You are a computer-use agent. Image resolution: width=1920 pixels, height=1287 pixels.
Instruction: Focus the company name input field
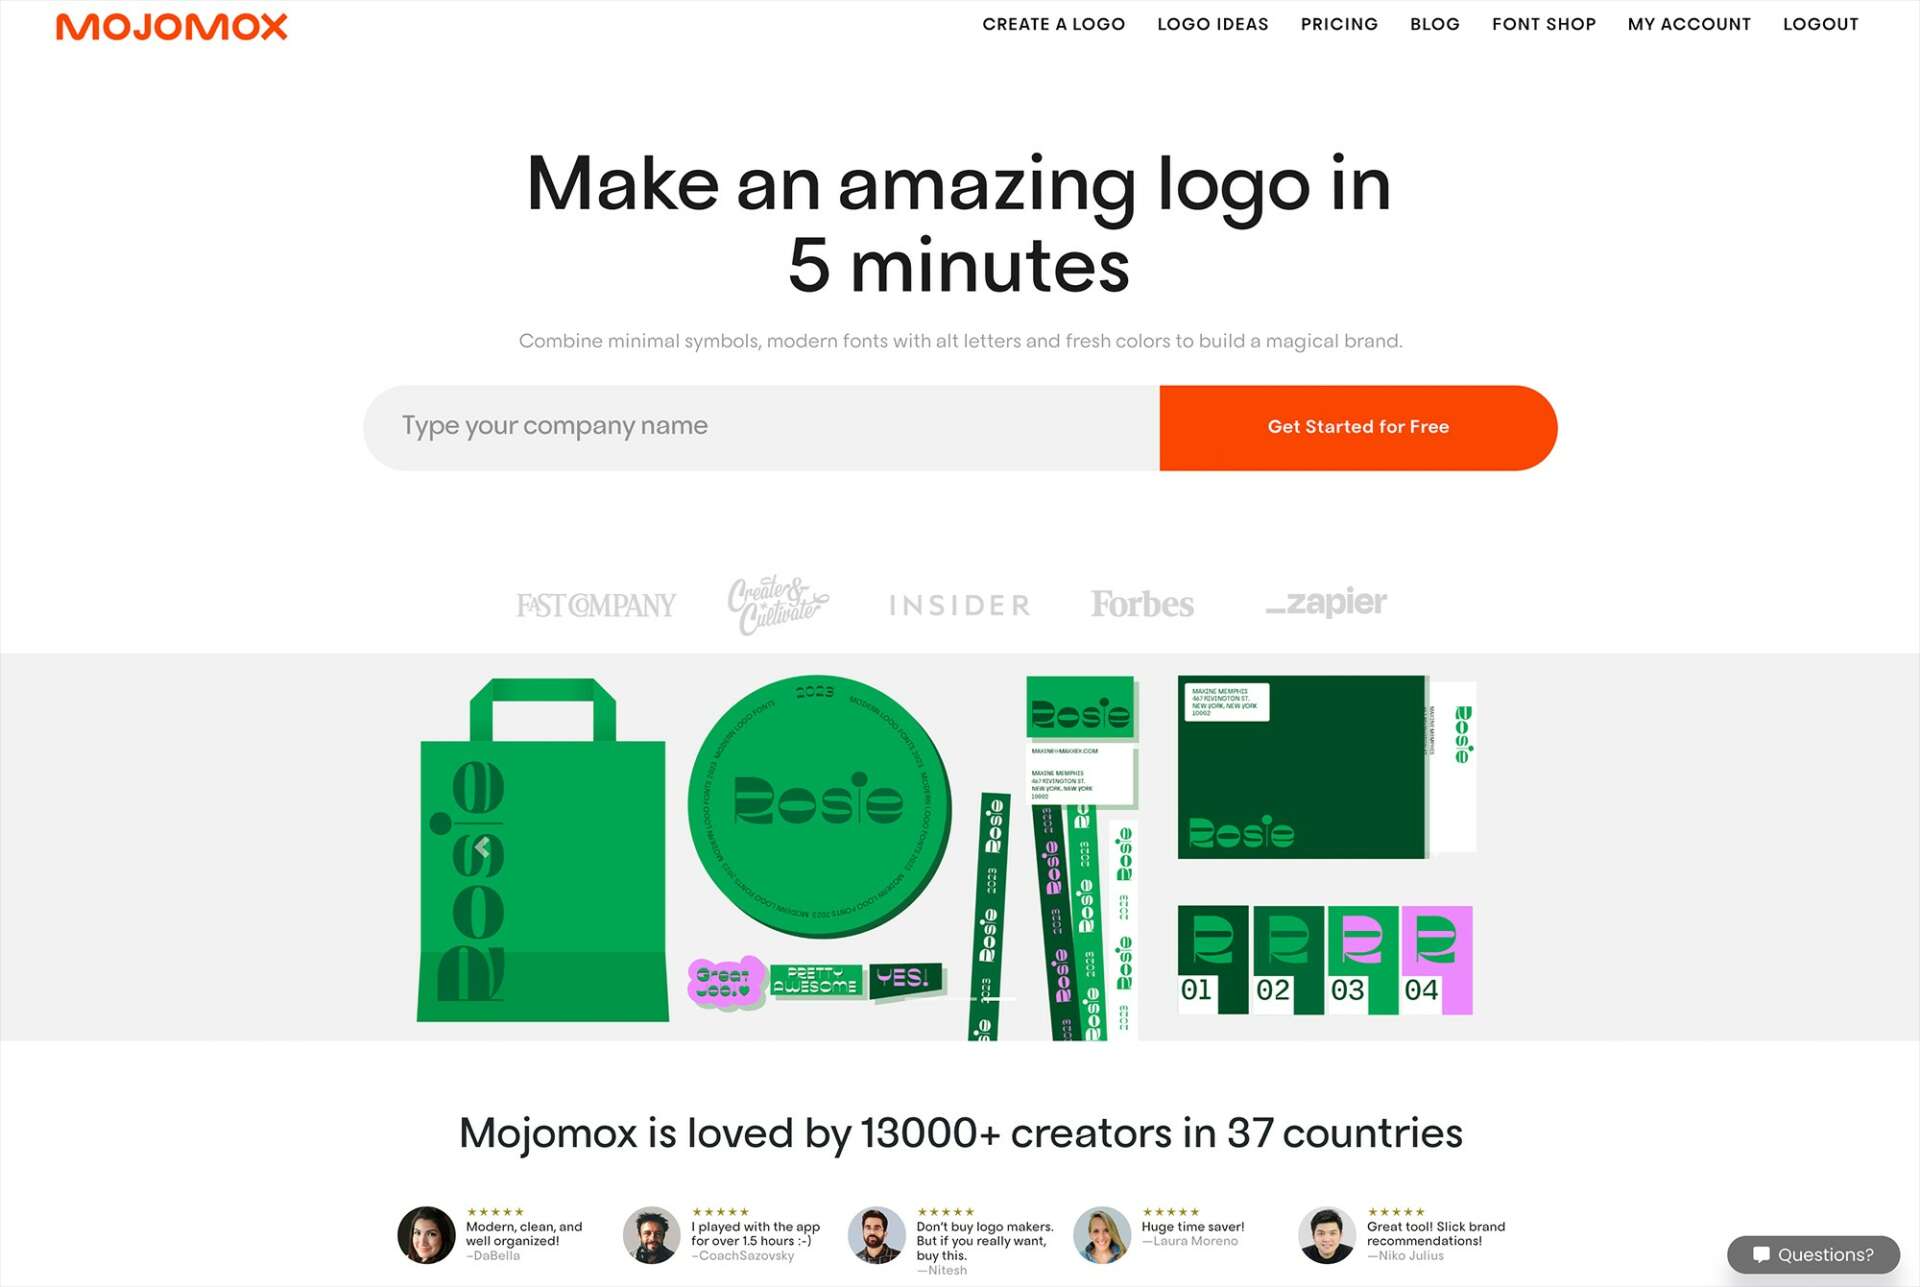click(x=761, y=427)
